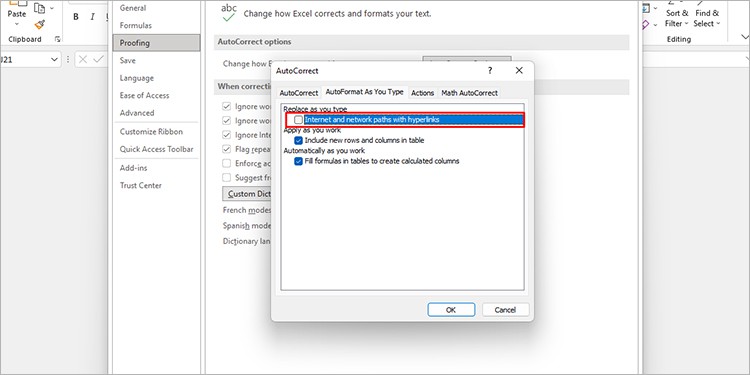Toggle Italic formatting in the ribbon

pyautogui.click(x=92, y=17)
